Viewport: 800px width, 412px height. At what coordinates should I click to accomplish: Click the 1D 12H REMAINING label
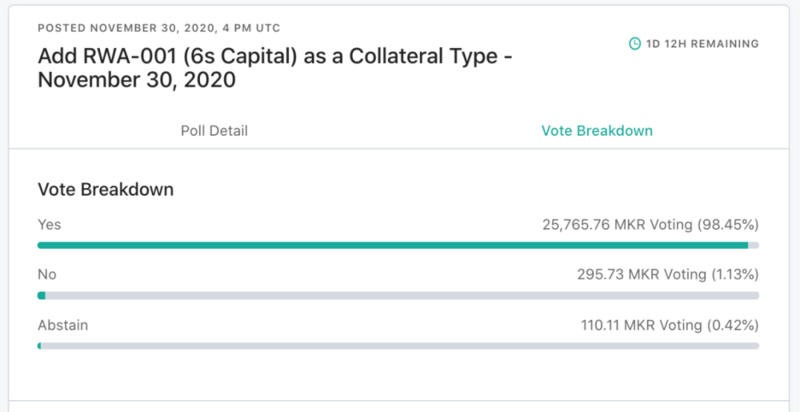(x=703, y=44)
